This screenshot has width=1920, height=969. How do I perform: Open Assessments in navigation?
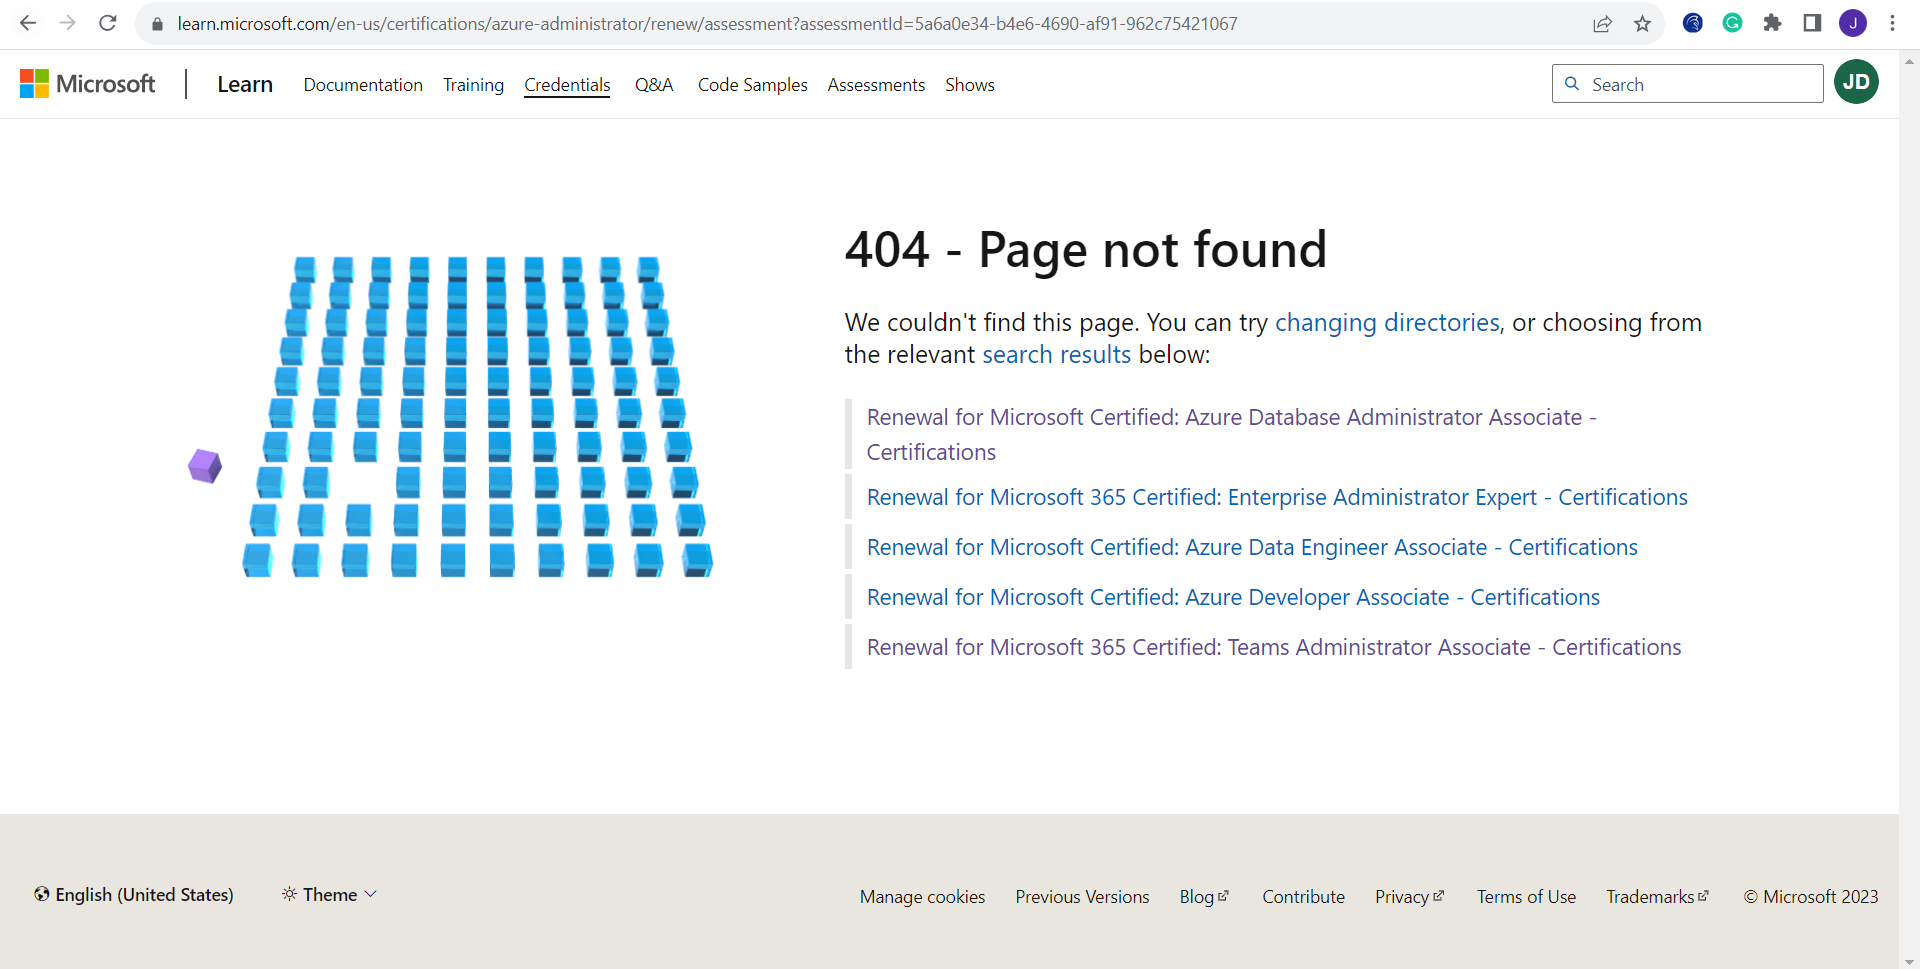pos(876,85)
